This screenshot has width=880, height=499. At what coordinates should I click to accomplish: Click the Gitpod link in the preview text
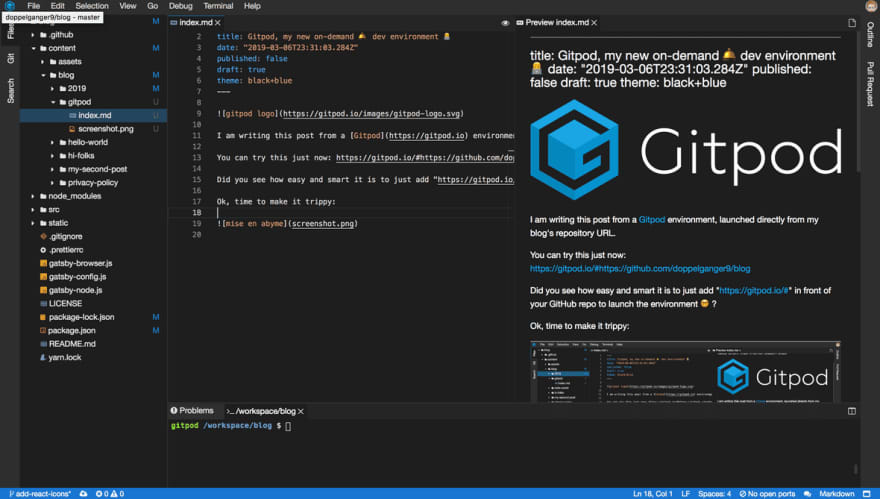click(x=651, y=219)
